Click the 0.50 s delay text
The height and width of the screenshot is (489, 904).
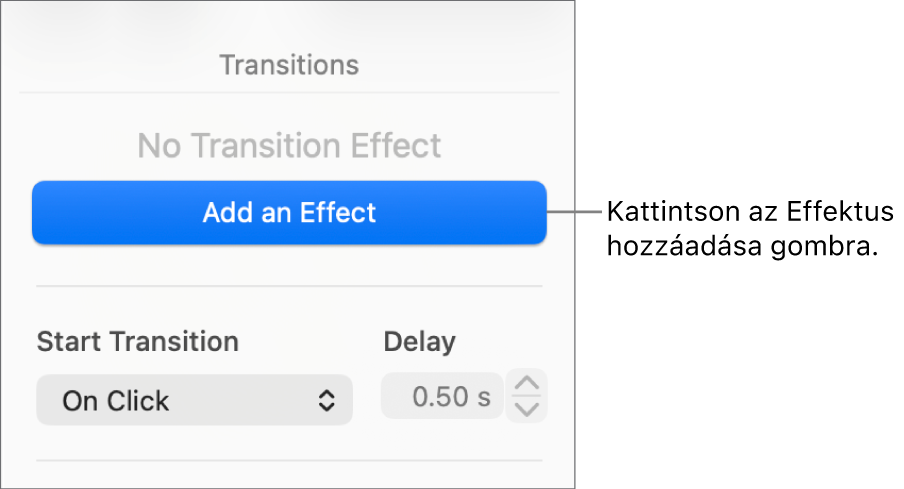[452, 398]
